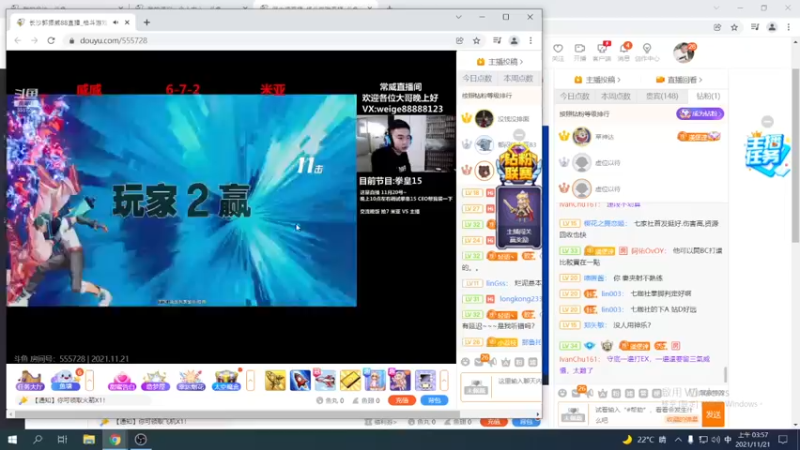Open Windows taskbar search
Viewport: 800px width, 450px height.
[x=37, y=439]
